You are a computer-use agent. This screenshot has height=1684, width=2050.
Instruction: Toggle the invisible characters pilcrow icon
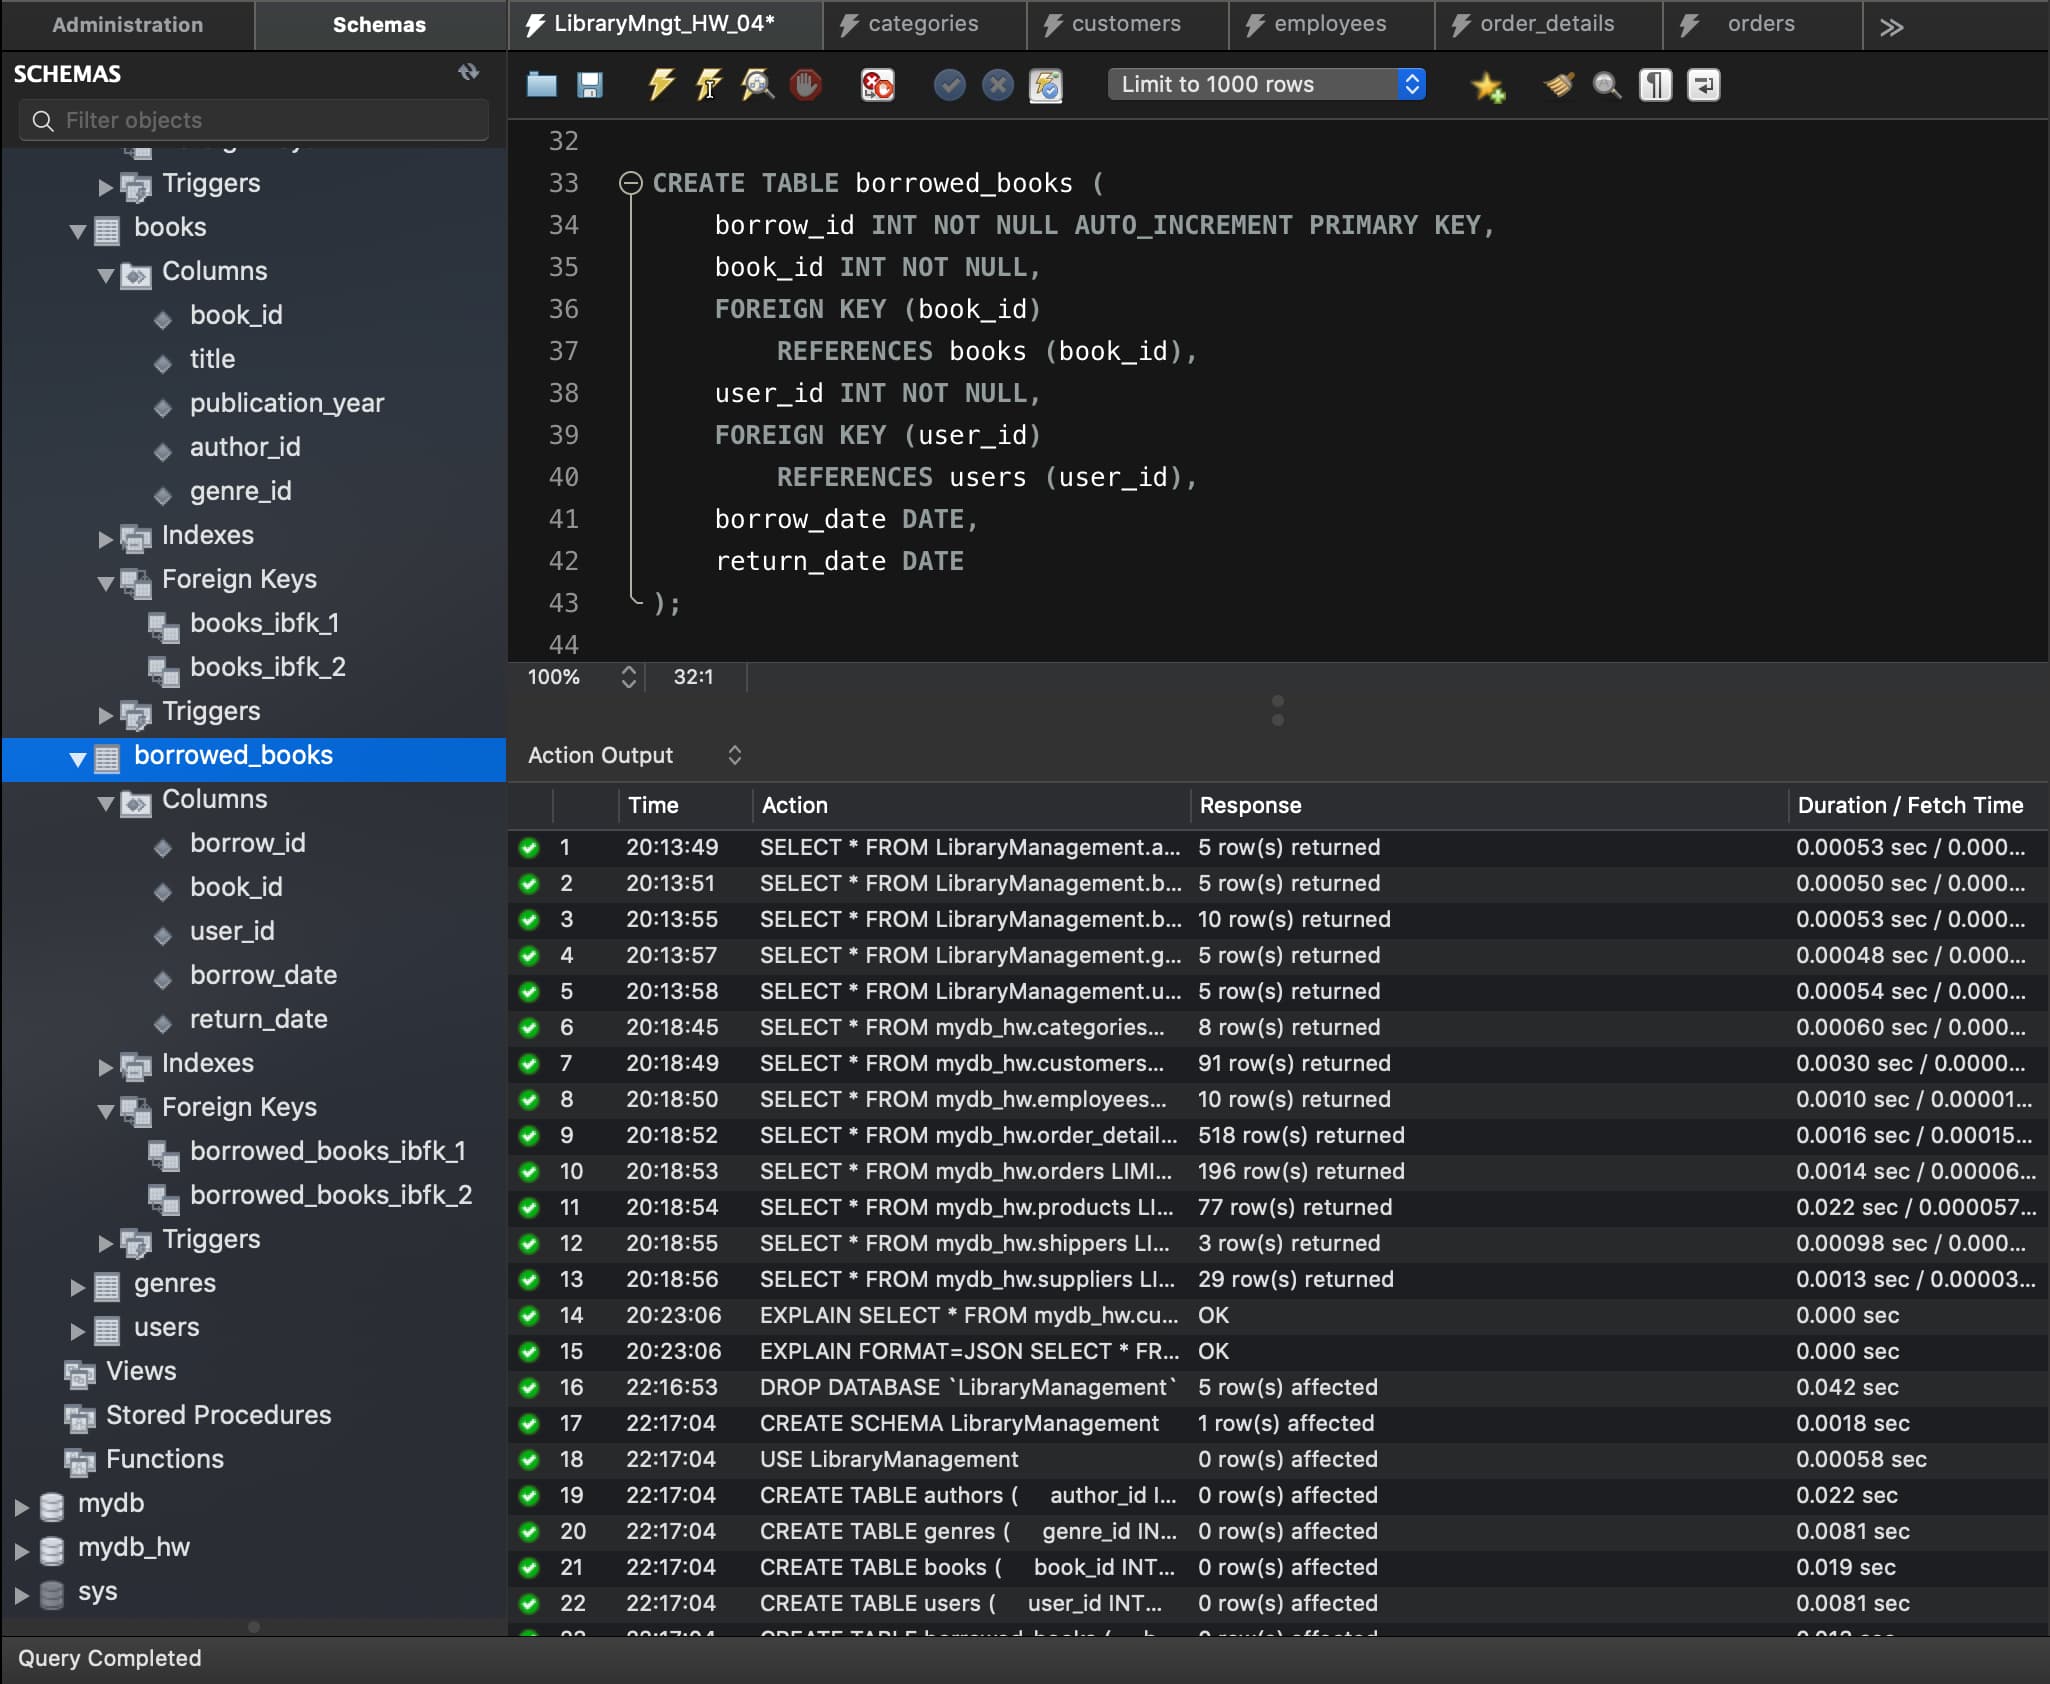[x=1655, y=85]
